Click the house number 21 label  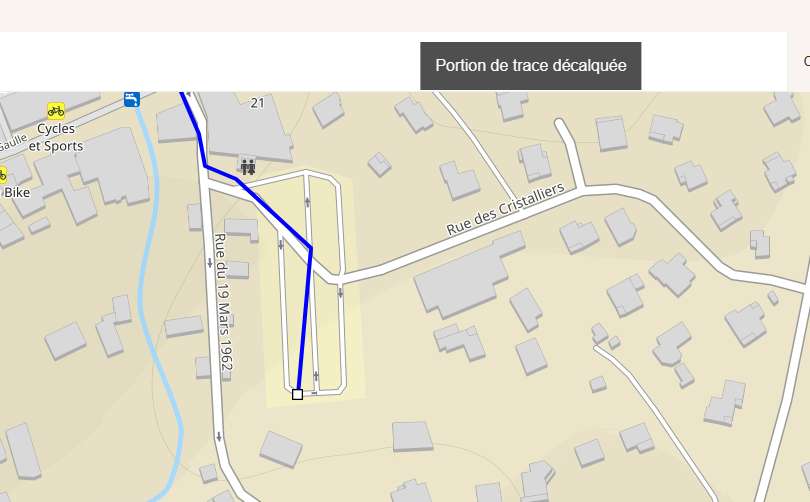(257, 103)
